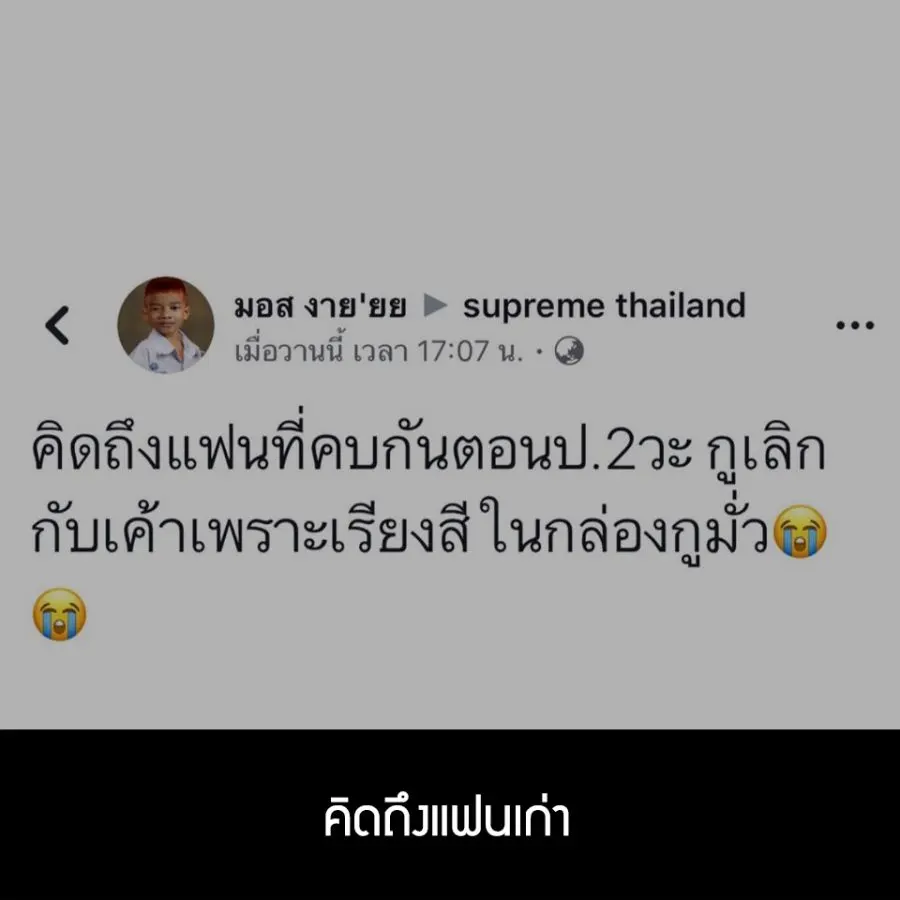Screen dimensions: 900x900
Task: Click the 17:07 time in the timestamp
Action: tap(453, 351)
